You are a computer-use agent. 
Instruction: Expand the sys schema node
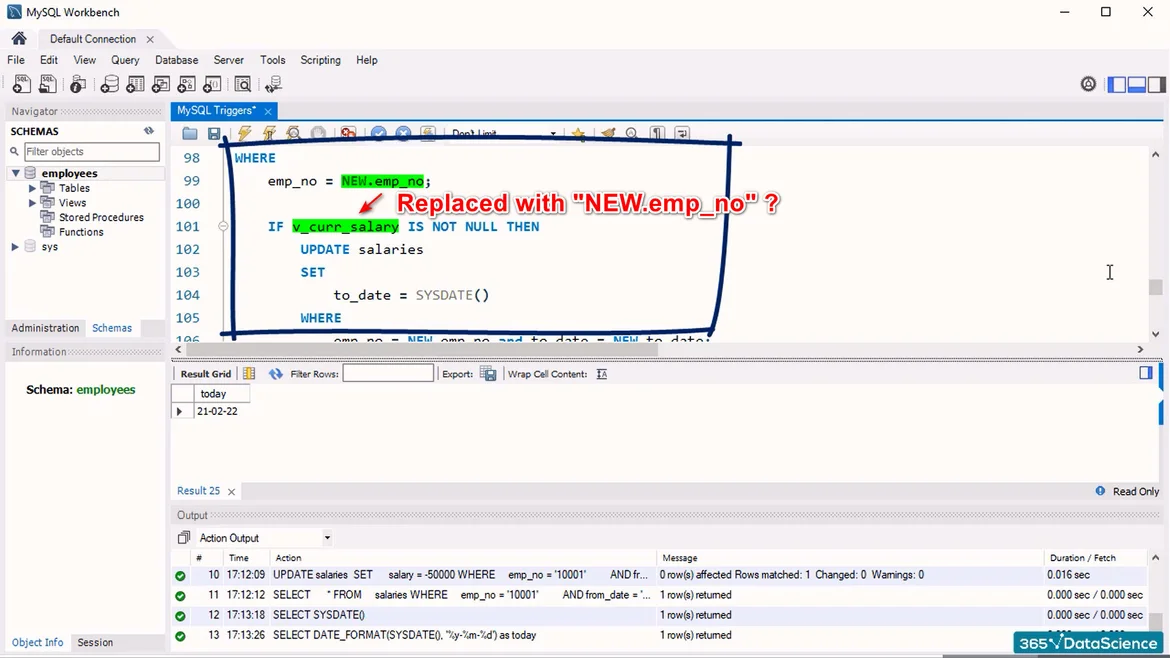point(16,247)
